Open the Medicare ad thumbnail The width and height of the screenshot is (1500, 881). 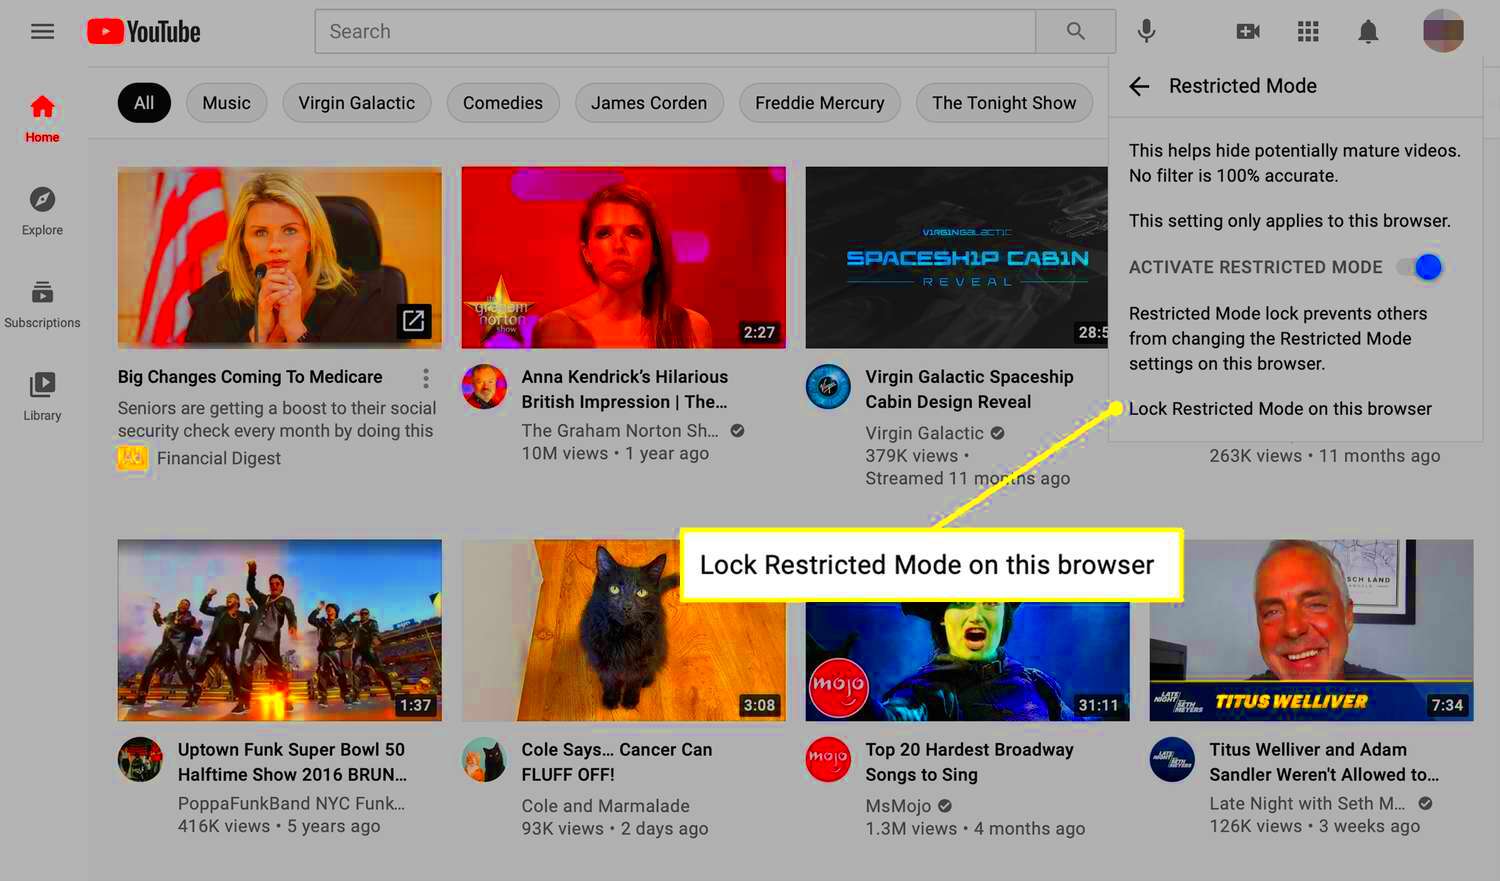click(280, 257)
